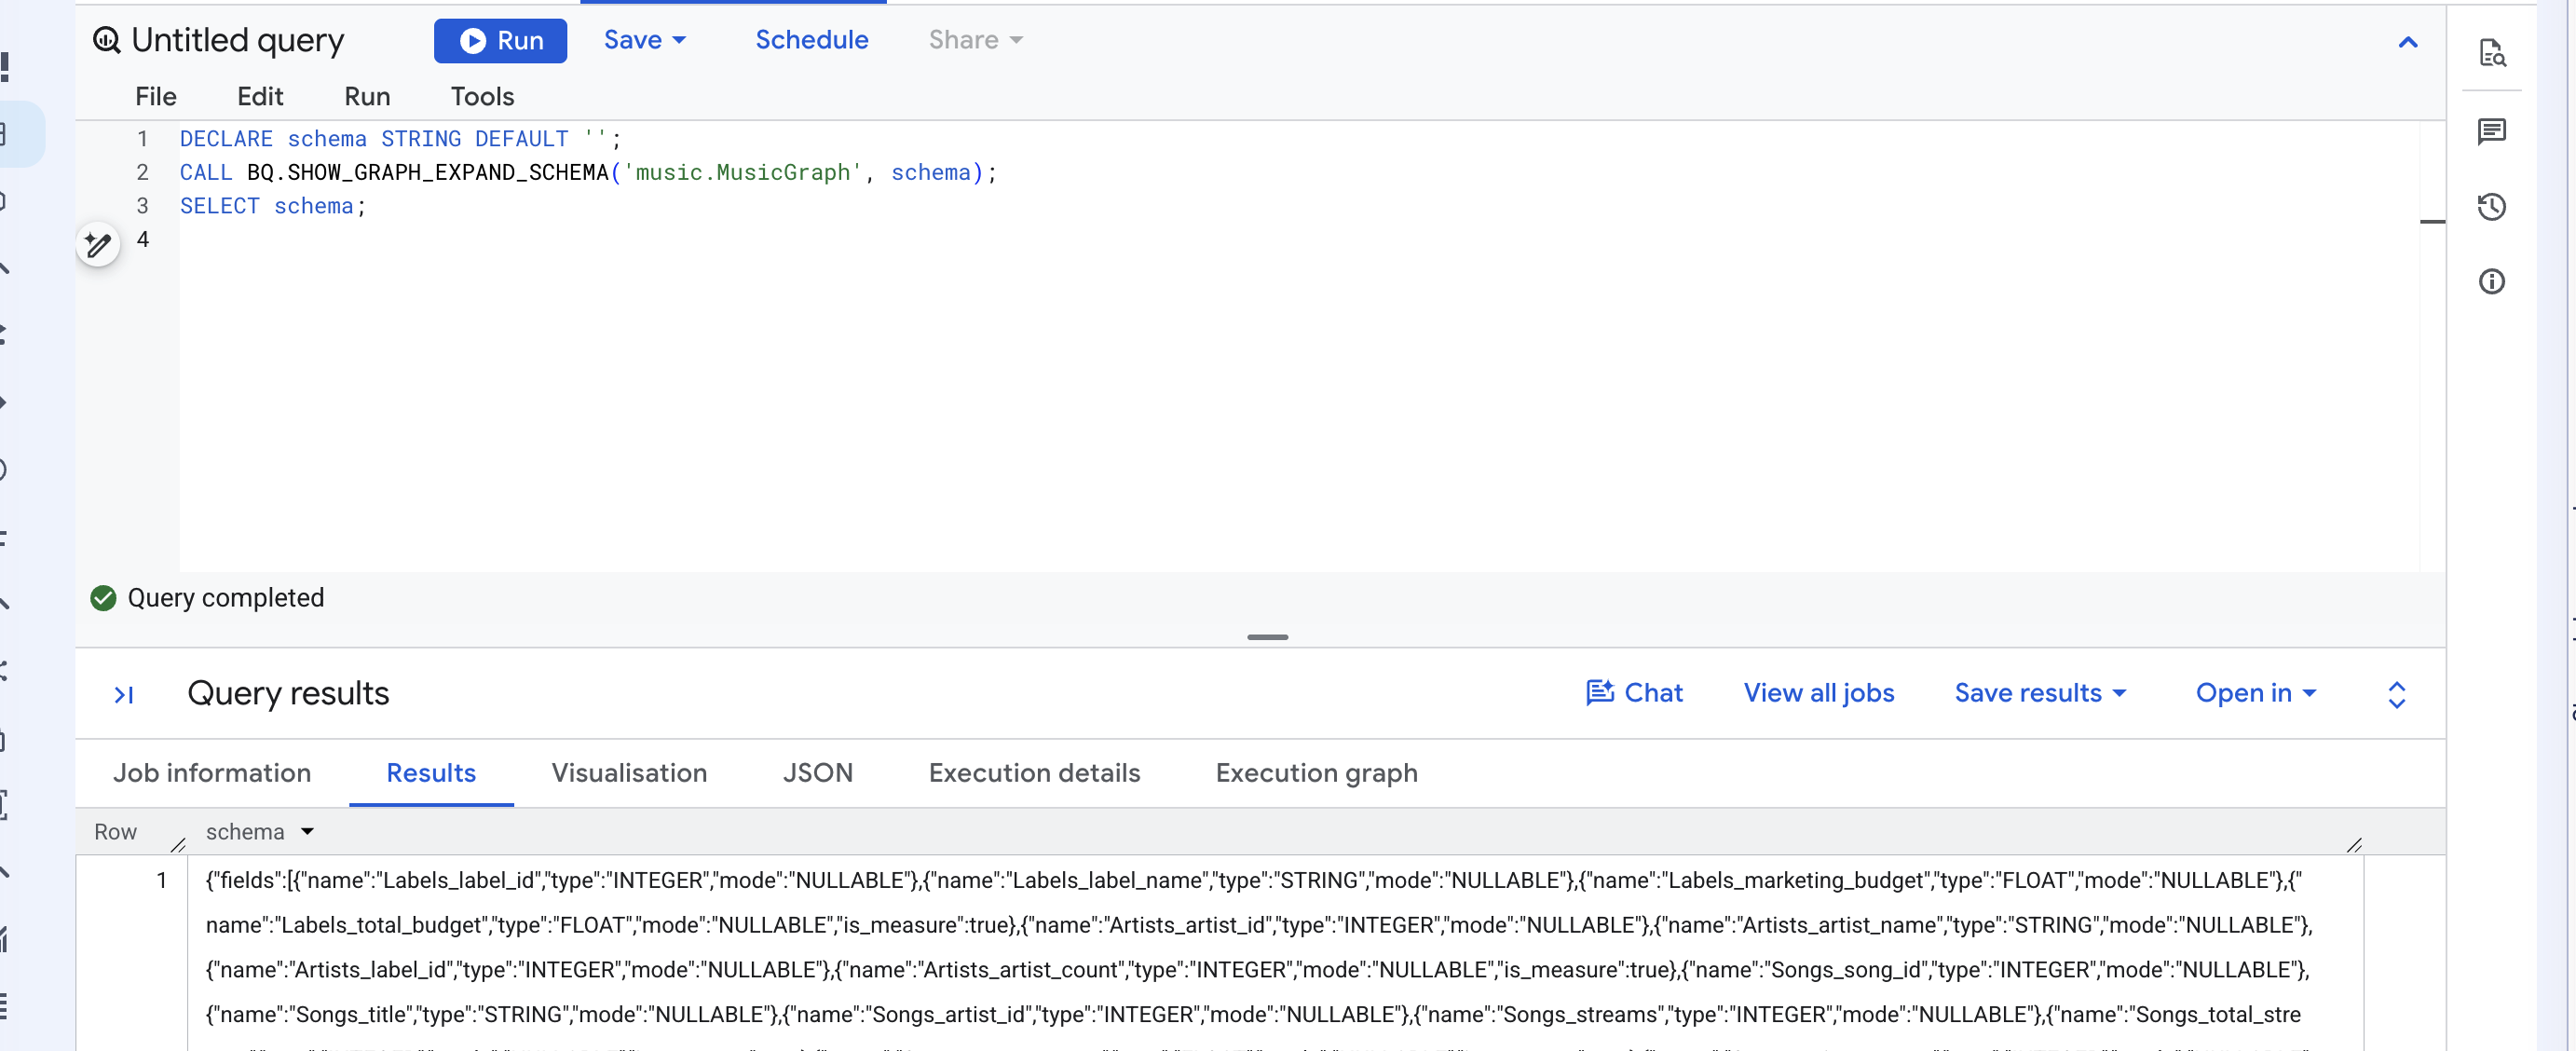
Task: Switch to the Job information tab
Action: pos(212,773)
